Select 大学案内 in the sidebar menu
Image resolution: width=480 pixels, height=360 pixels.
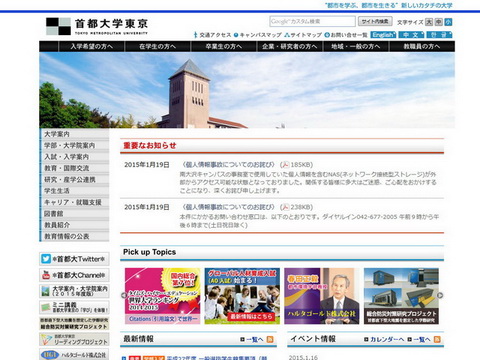click(74, 134)
